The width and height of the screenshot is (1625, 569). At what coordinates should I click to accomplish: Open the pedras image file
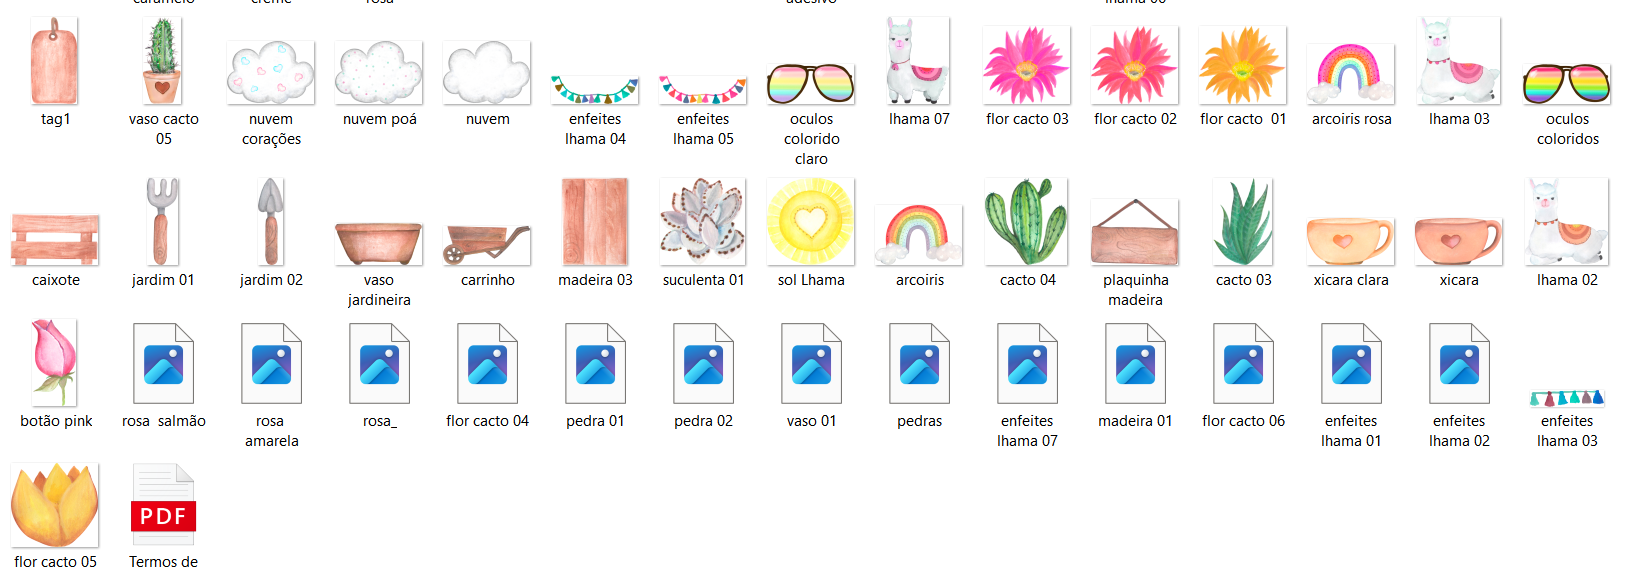click(x=919, y=364)
